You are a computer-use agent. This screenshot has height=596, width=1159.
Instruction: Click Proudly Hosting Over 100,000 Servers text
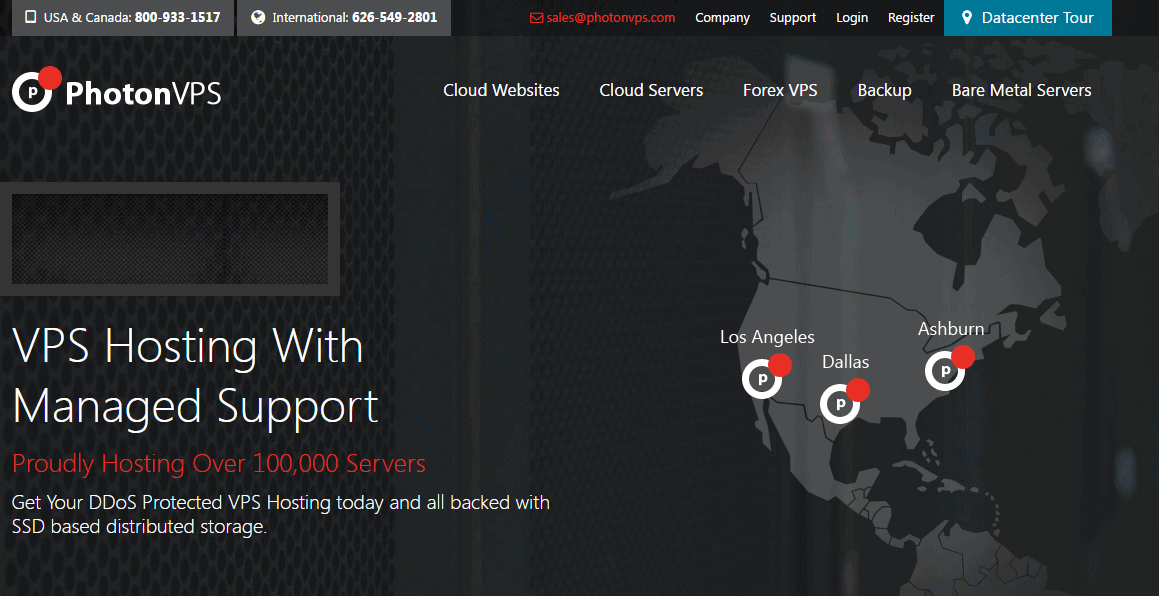pyautogui.click(x=219, y=464)
